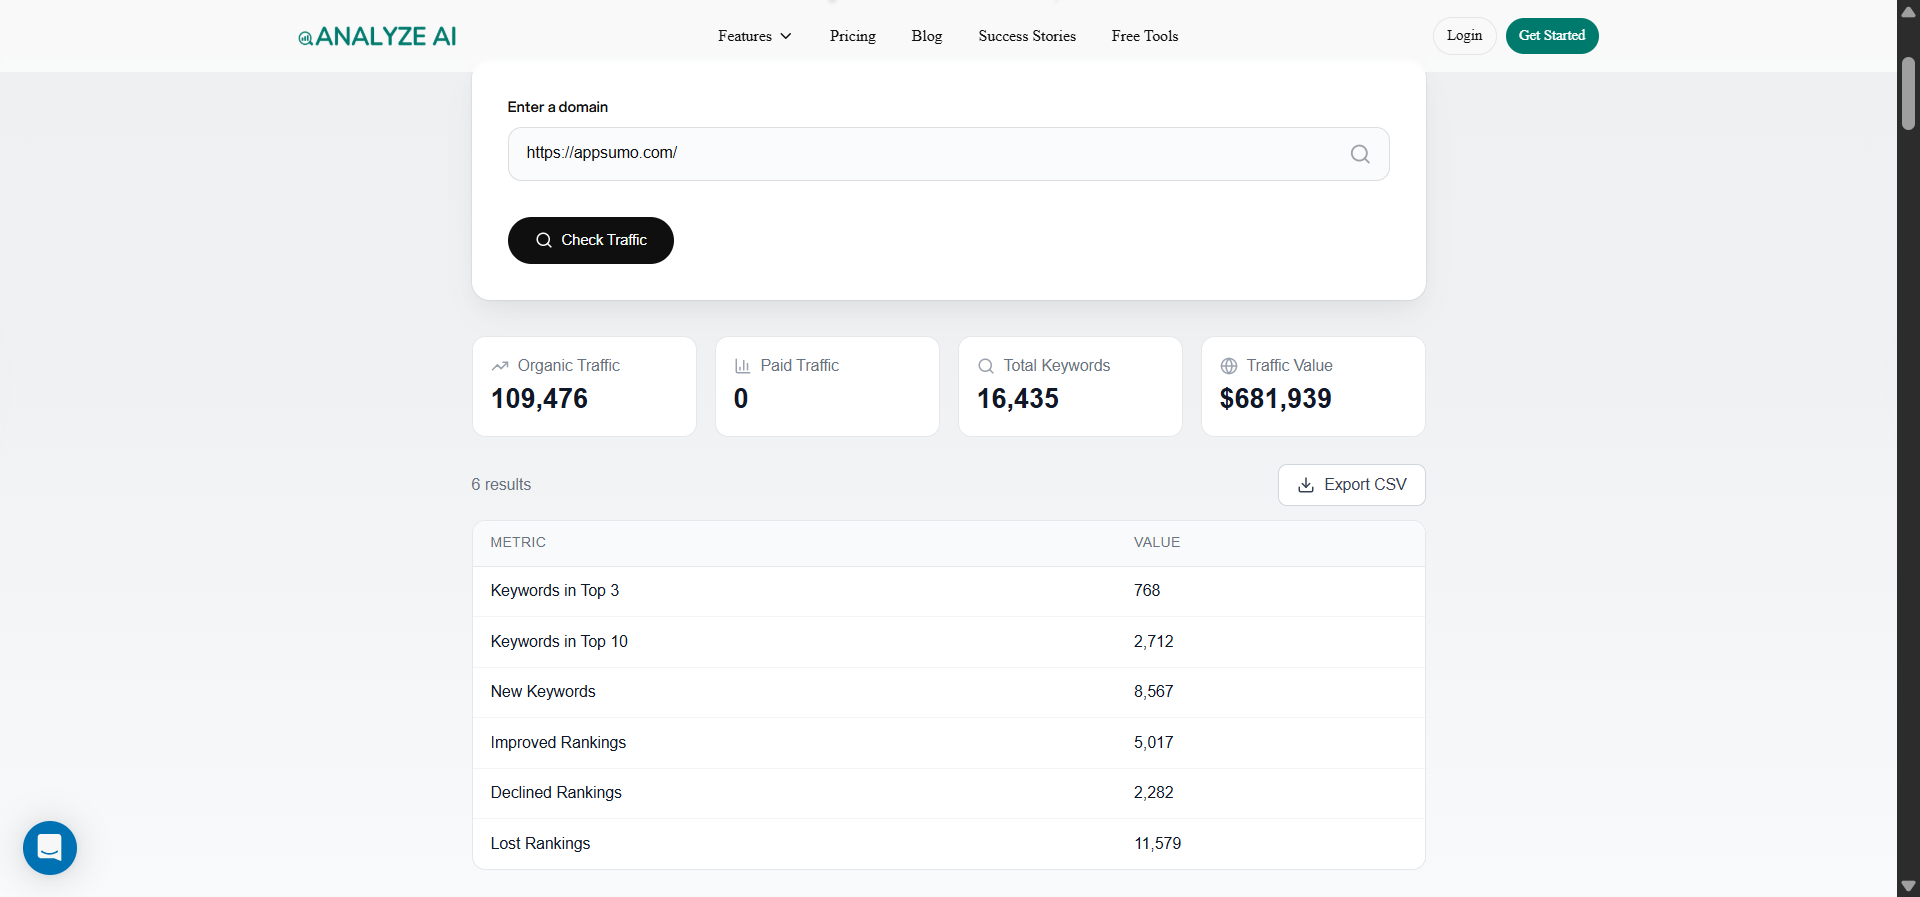Click the value 8,567 in the table
1920x897 pixels.
(1154, 692)
